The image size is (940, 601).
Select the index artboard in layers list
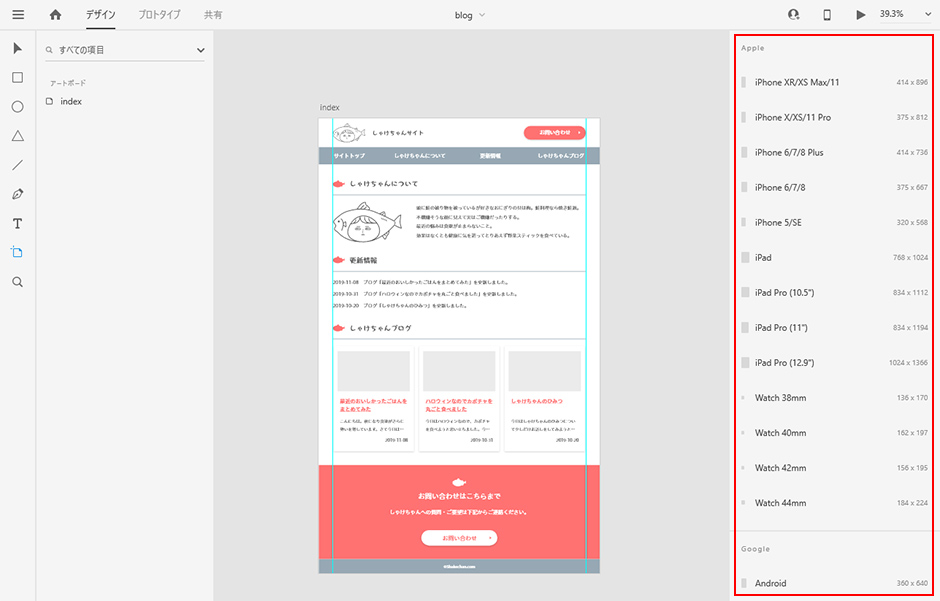[x=71, y=101]
